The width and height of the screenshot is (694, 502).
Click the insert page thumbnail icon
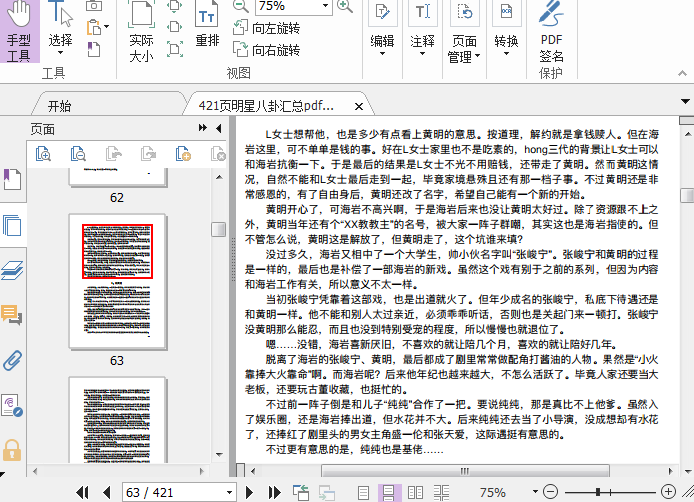(183, 154)
